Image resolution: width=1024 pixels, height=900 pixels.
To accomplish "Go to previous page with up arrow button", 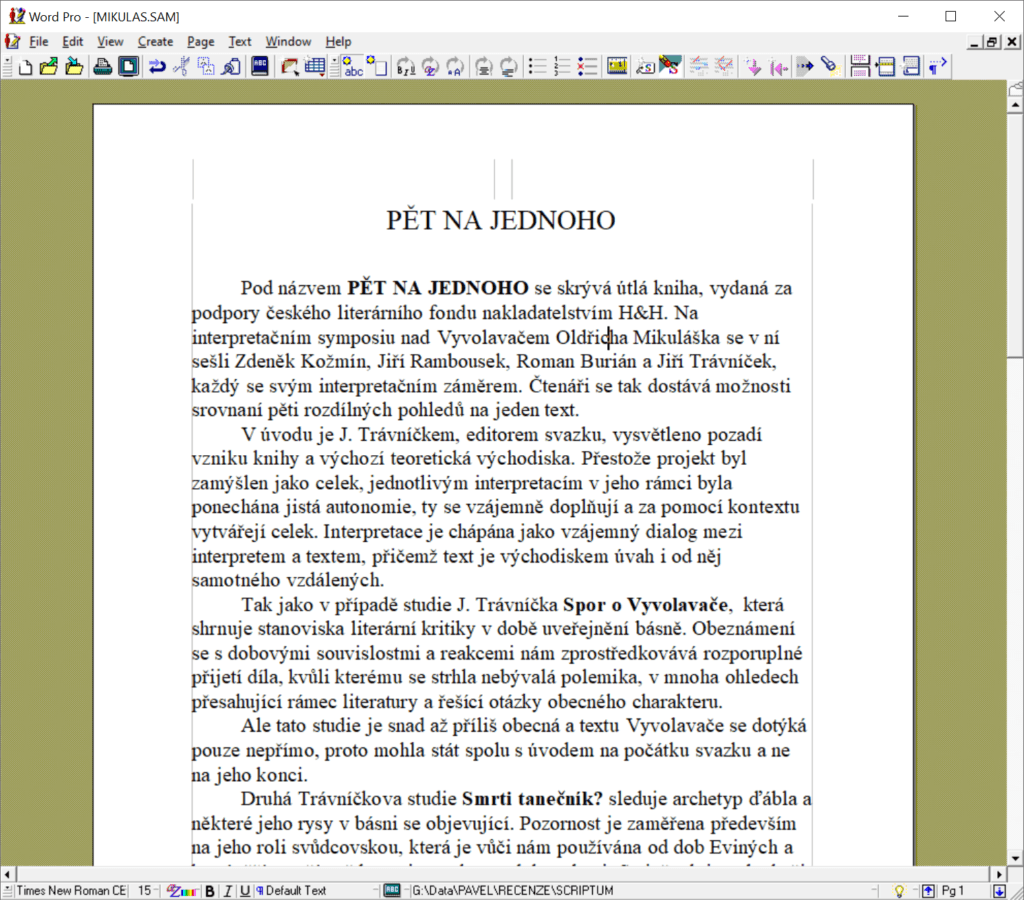I will (928, 891).
